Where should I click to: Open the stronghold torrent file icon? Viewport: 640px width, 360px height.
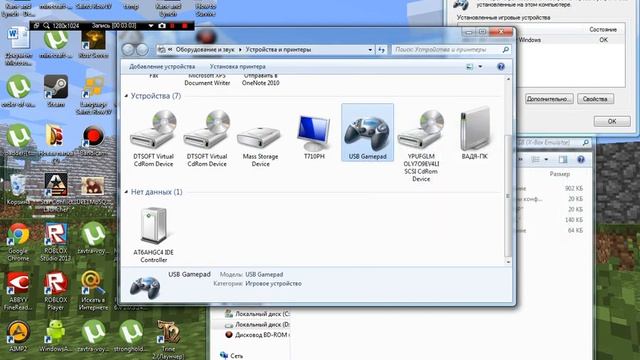[131, 337]
